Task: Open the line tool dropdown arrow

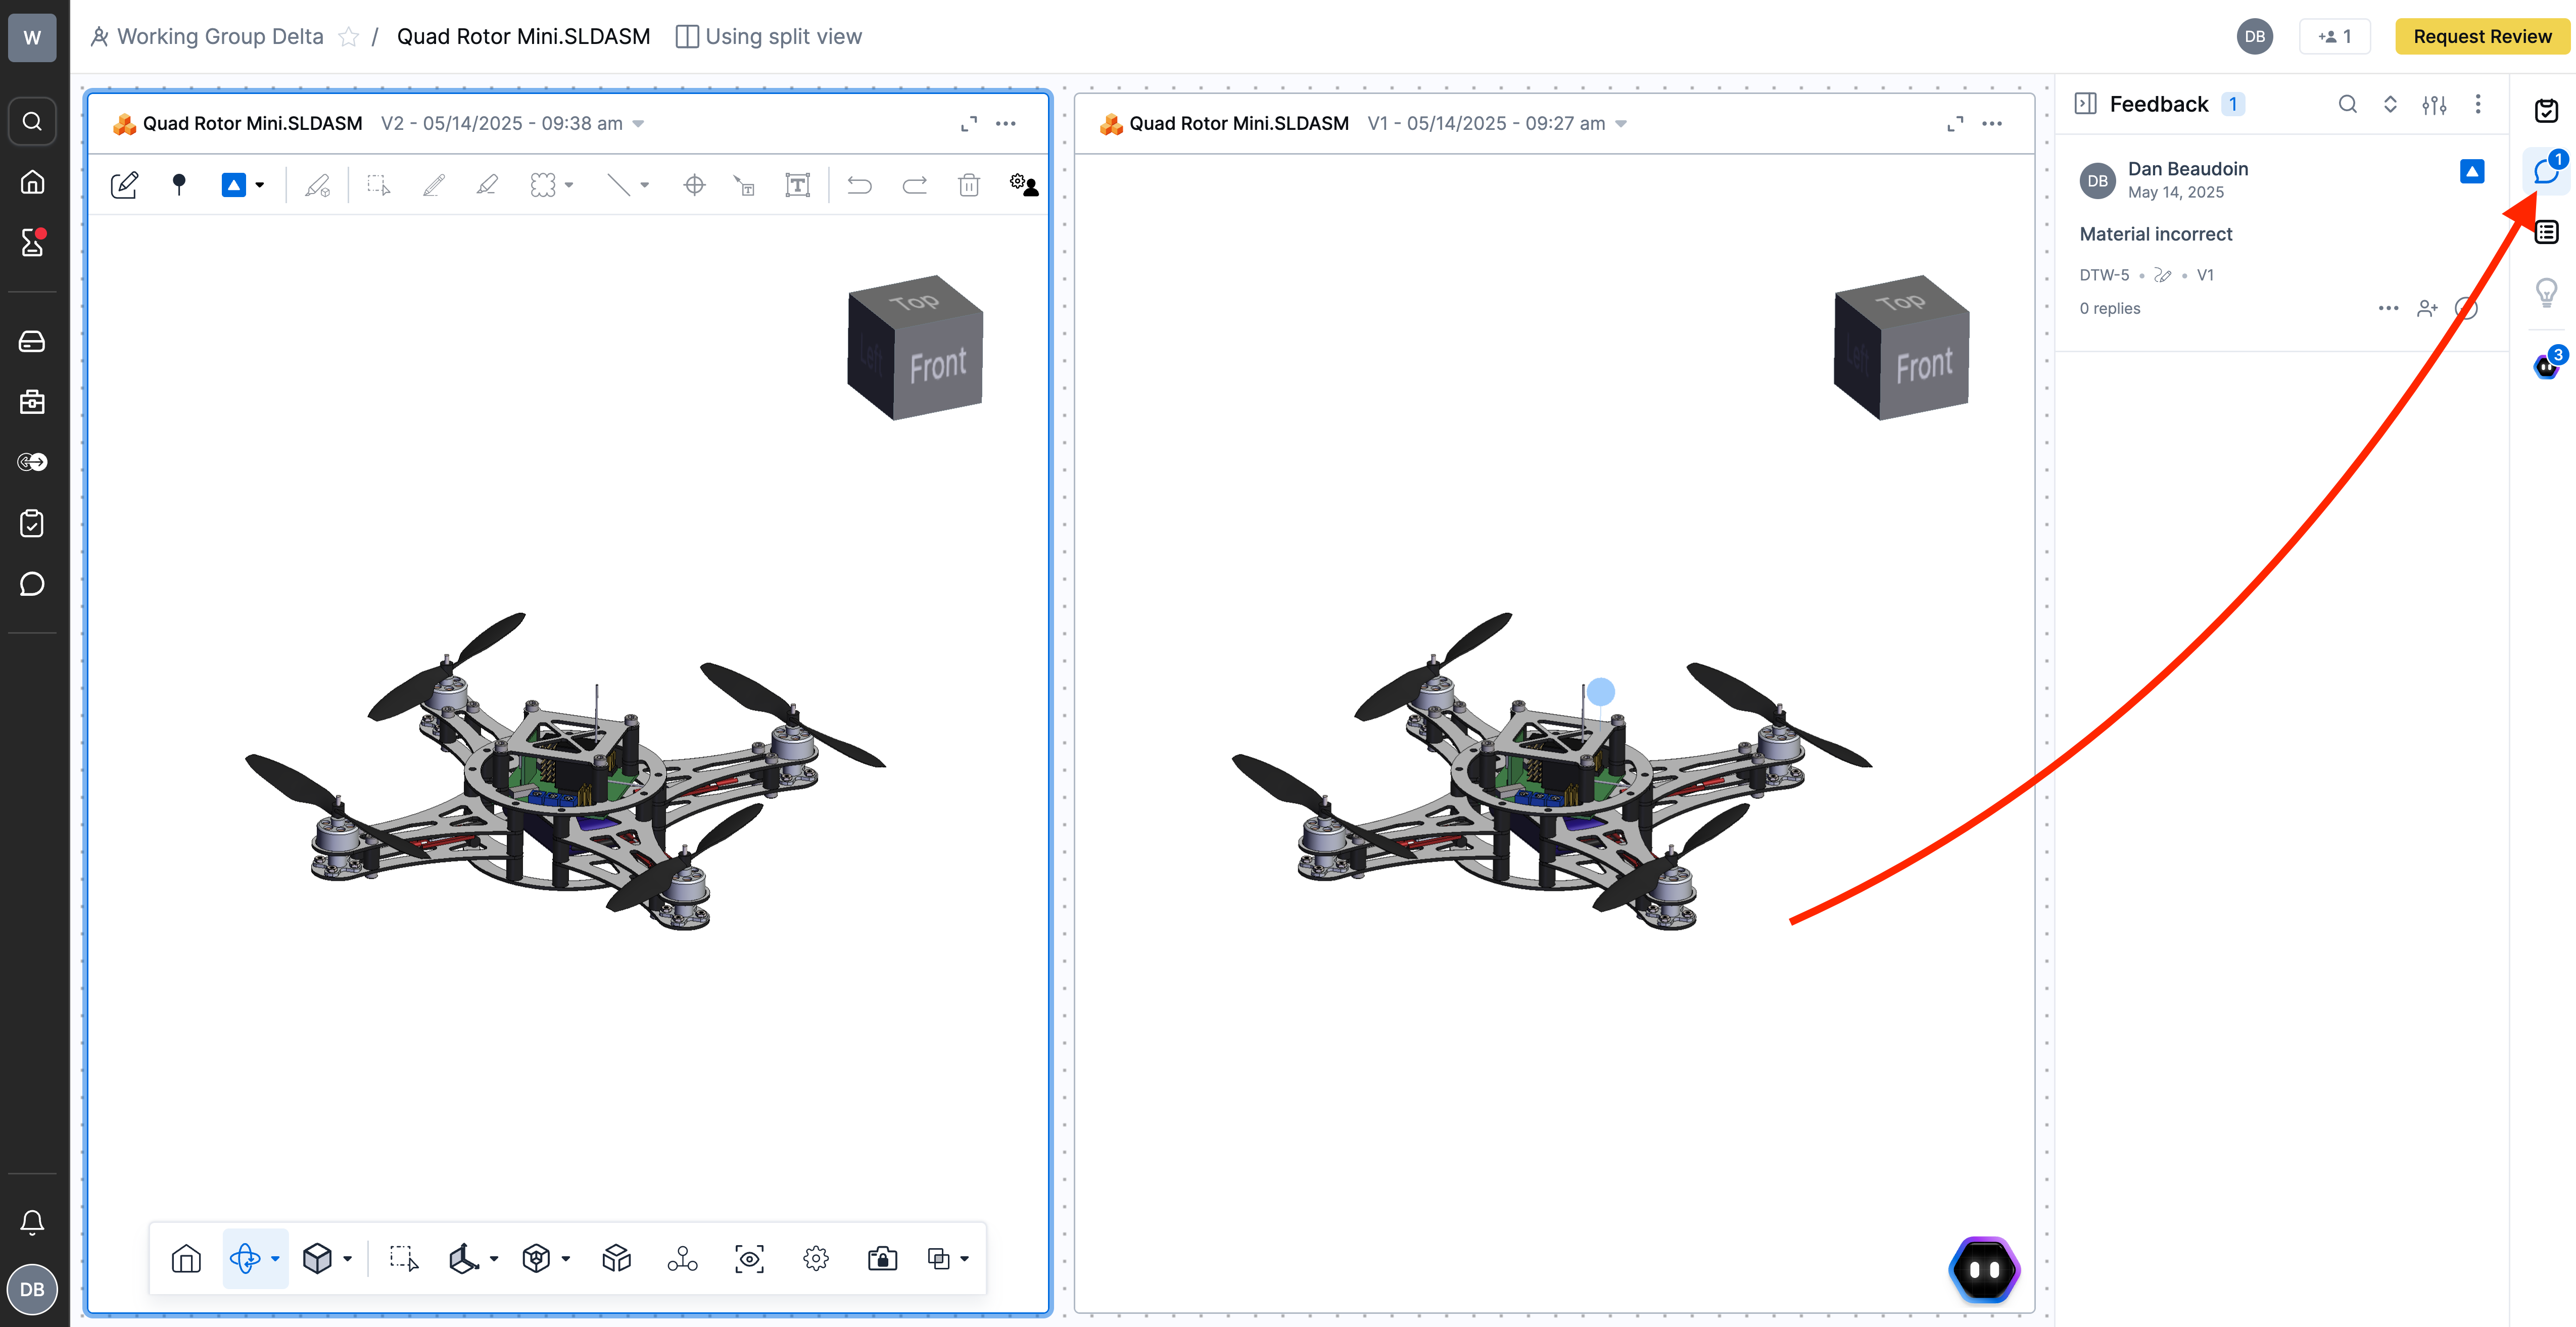Action: [x=645, y=185]
